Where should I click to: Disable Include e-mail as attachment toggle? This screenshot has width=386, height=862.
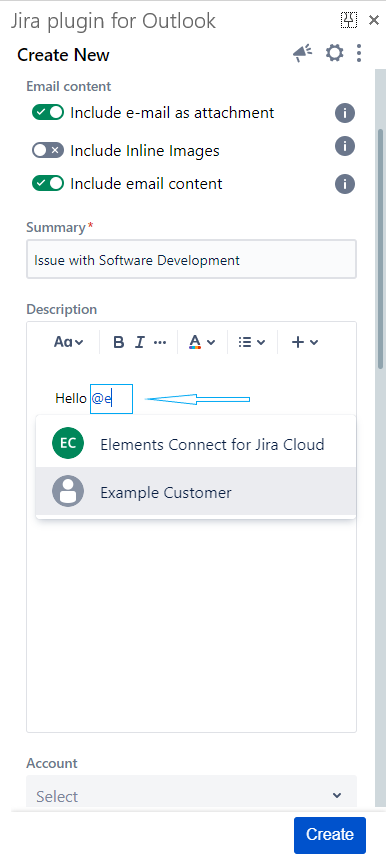[x=48, y=113]
